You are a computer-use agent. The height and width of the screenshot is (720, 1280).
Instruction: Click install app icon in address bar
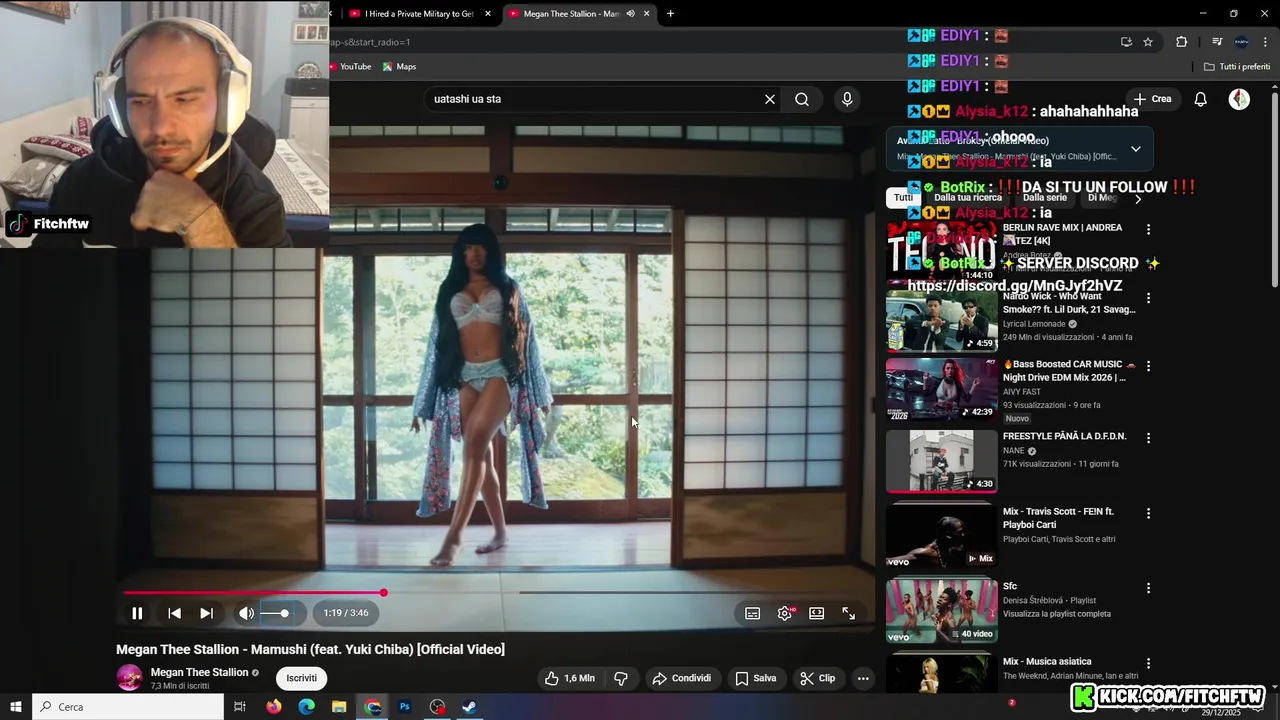point(1126,42)
